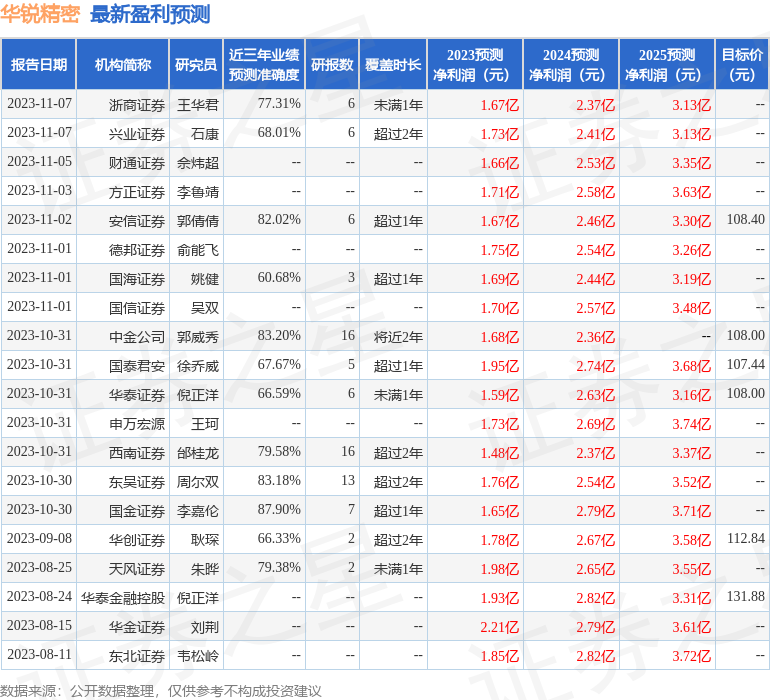Screen dimensions: 770x700
Task: Click target price 108.40
Action: pos(746,219)
